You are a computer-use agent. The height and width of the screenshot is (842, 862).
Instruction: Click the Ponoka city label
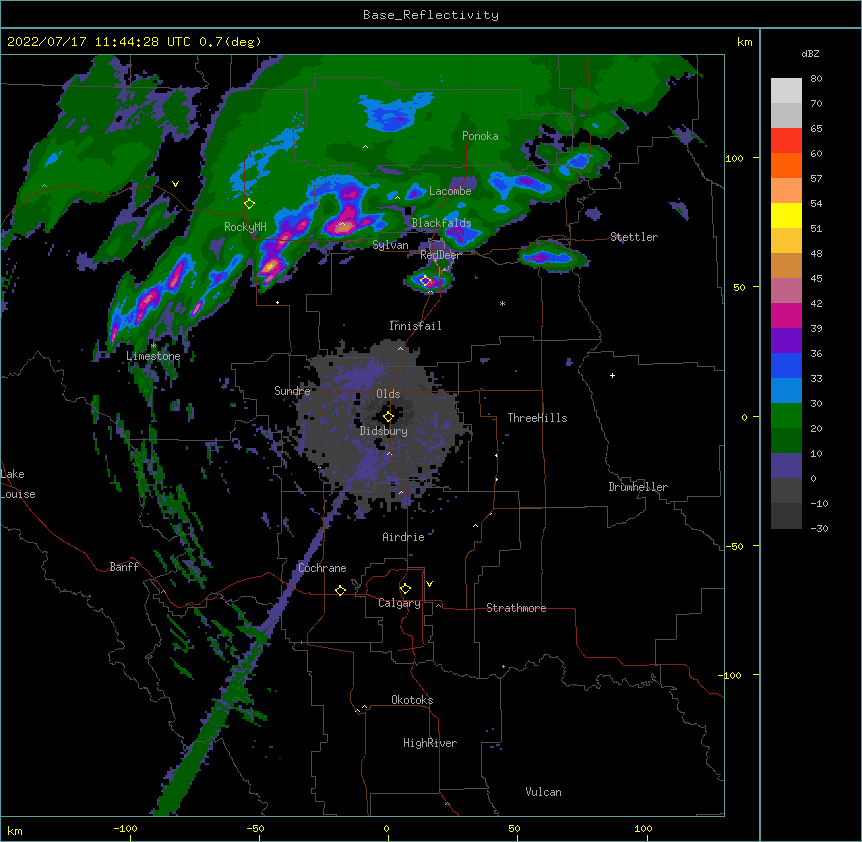click(480, 136)
